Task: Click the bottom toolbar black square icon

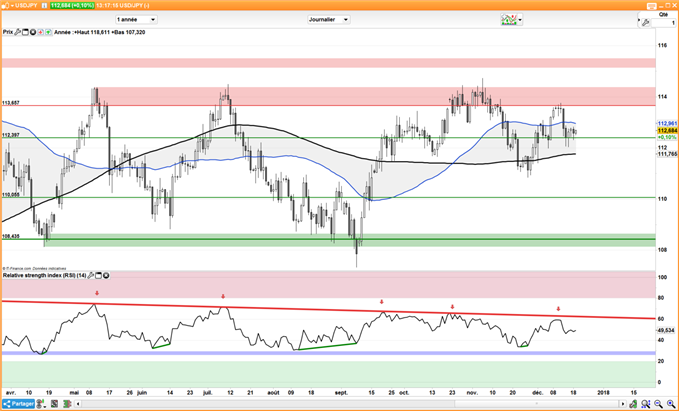Action: pos(54,404)
